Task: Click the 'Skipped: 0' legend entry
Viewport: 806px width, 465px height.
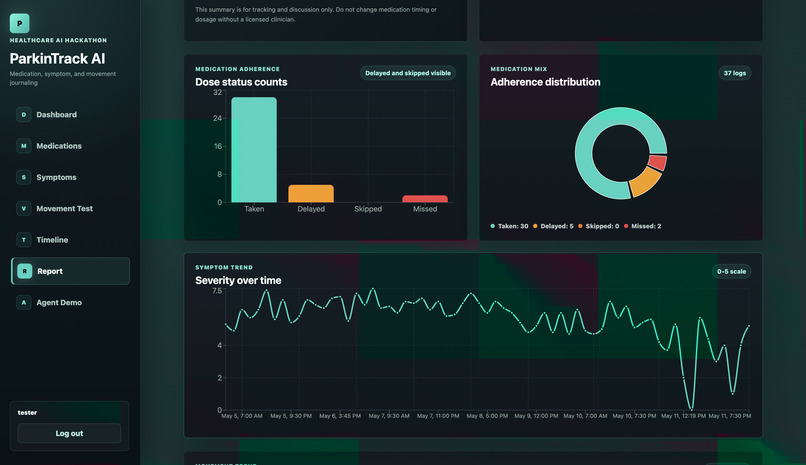Action: [x=598, y=226]
